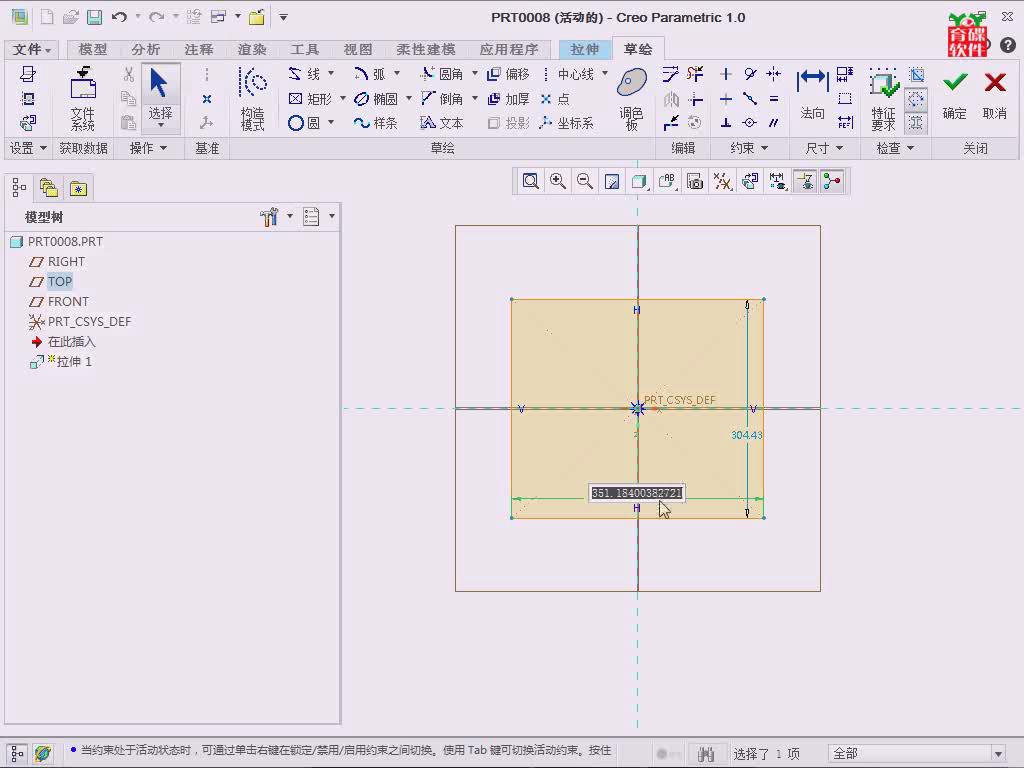The width and height of the screenshot is (1024, 768).
Task: Switch to the Analysis ribbon tab
Action: (x=146, y=49)
